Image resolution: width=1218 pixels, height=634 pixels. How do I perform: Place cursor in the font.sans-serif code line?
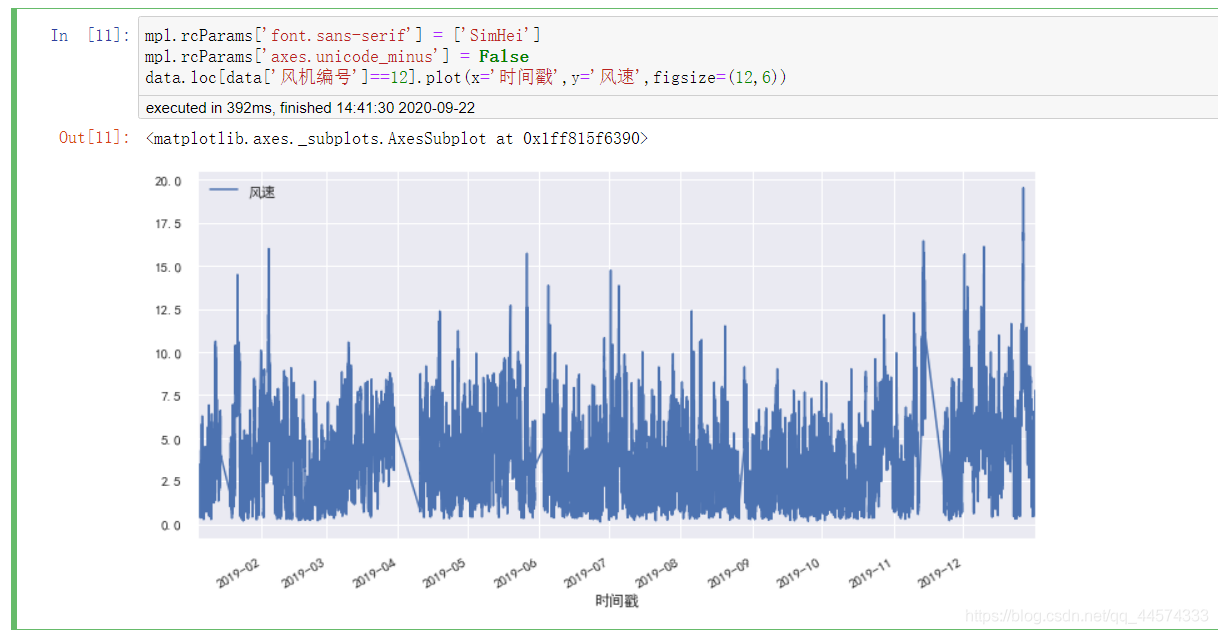pos(343,36)
